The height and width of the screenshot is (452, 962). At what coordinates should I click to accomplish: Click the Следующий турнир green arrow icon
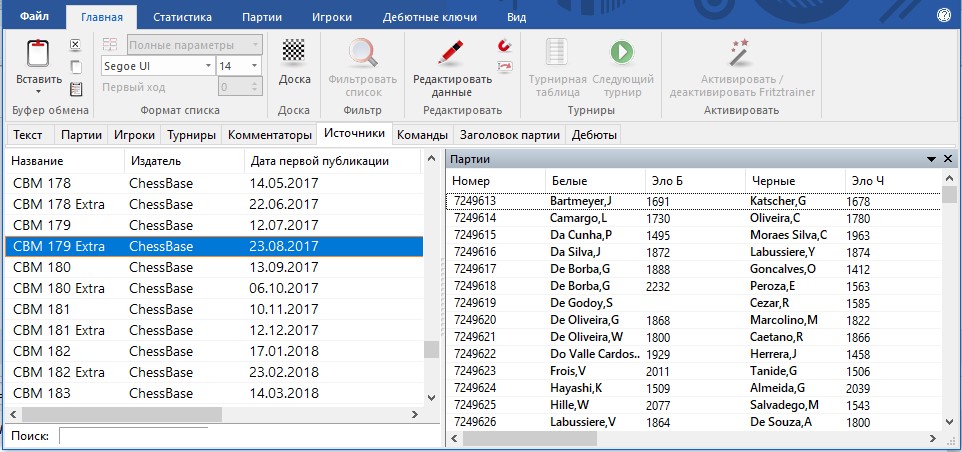pos(622,51)
